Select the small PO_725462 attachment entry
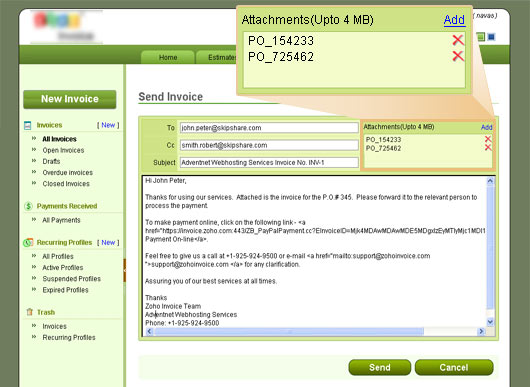This screenshot has height=387, width=530. click(383, 148)
